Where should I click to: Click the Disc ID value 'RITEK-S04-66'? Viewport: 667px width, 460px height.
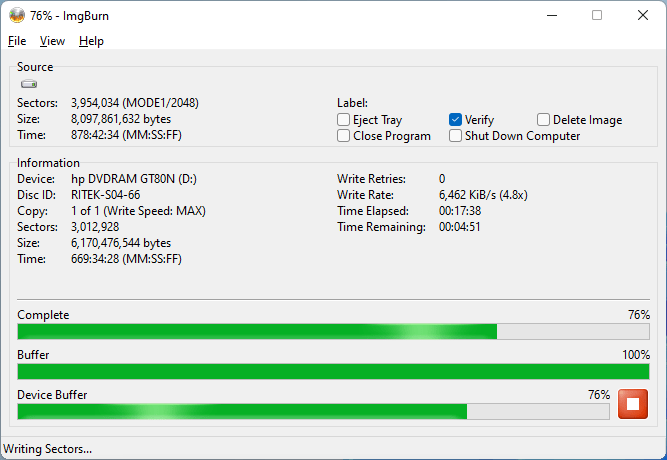pos(105,195)
